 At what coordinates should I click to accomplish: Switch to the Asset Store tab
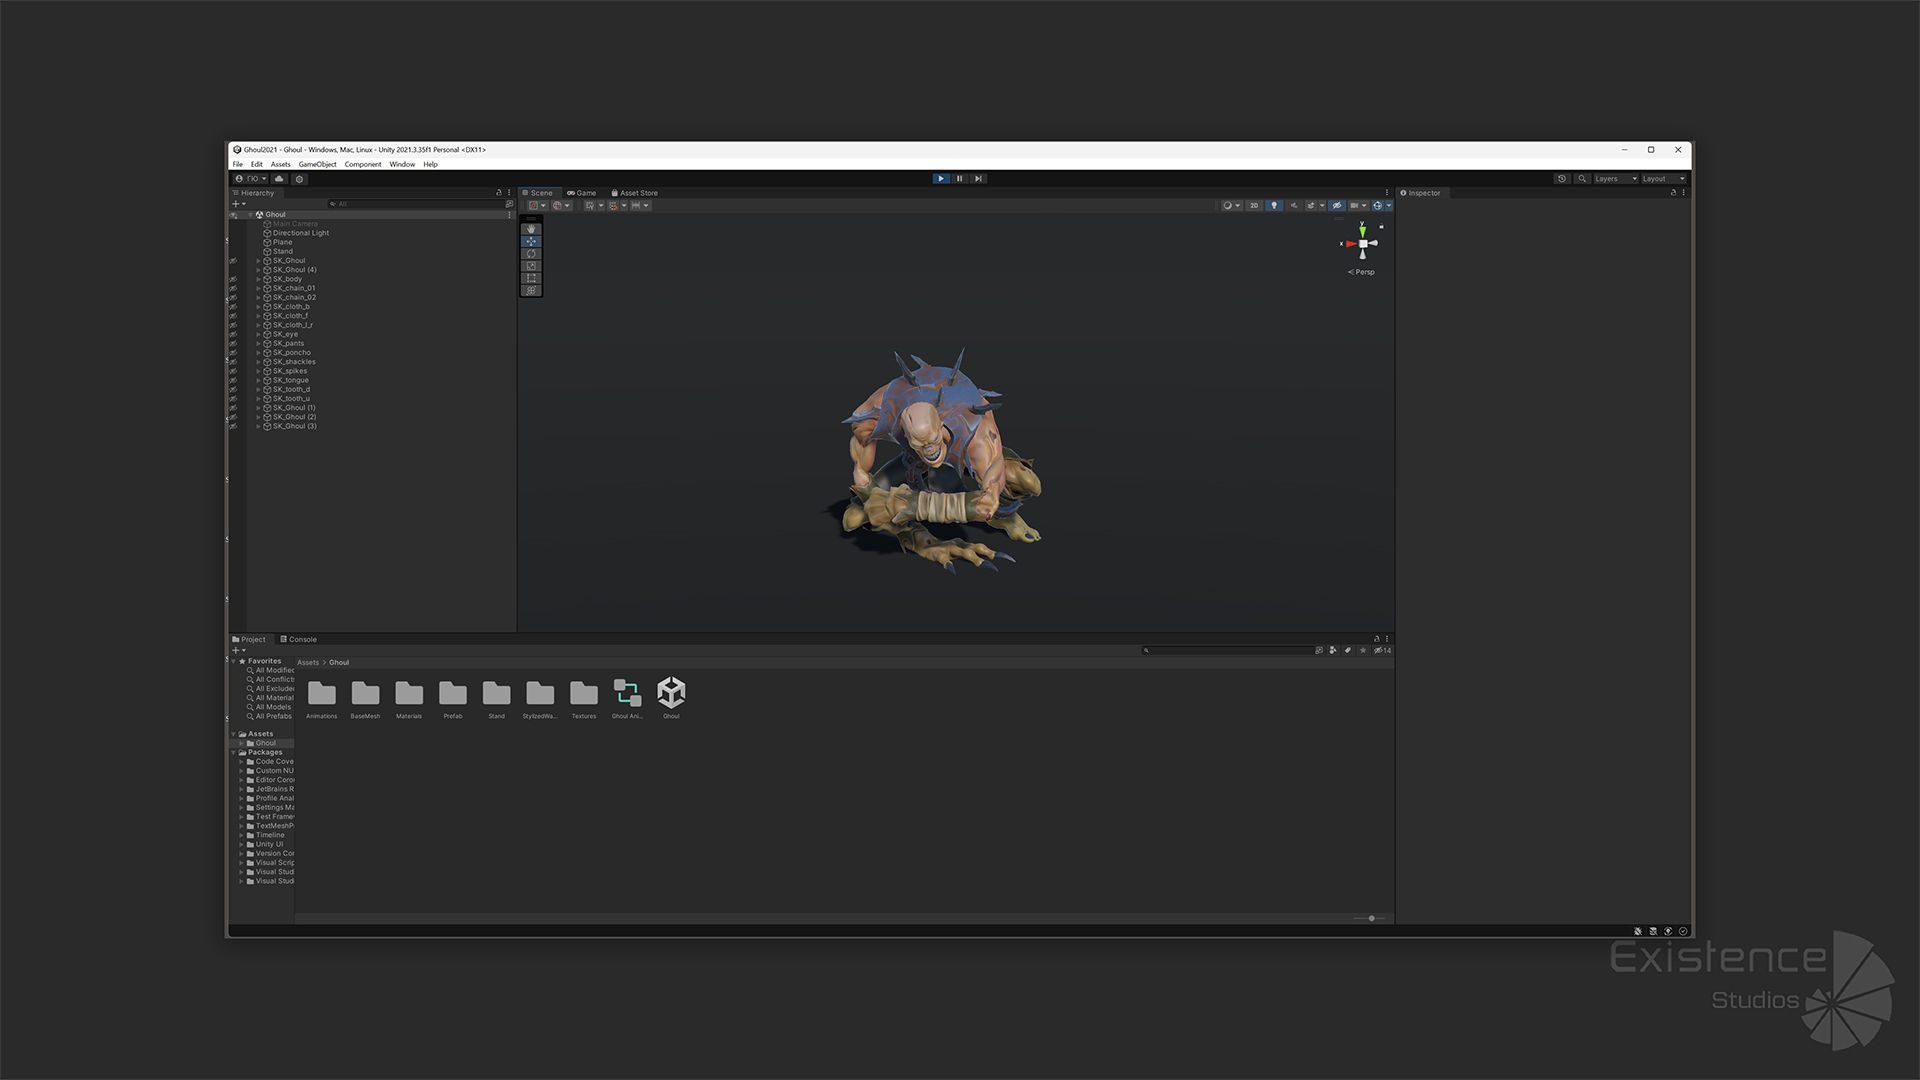(635, 193)
